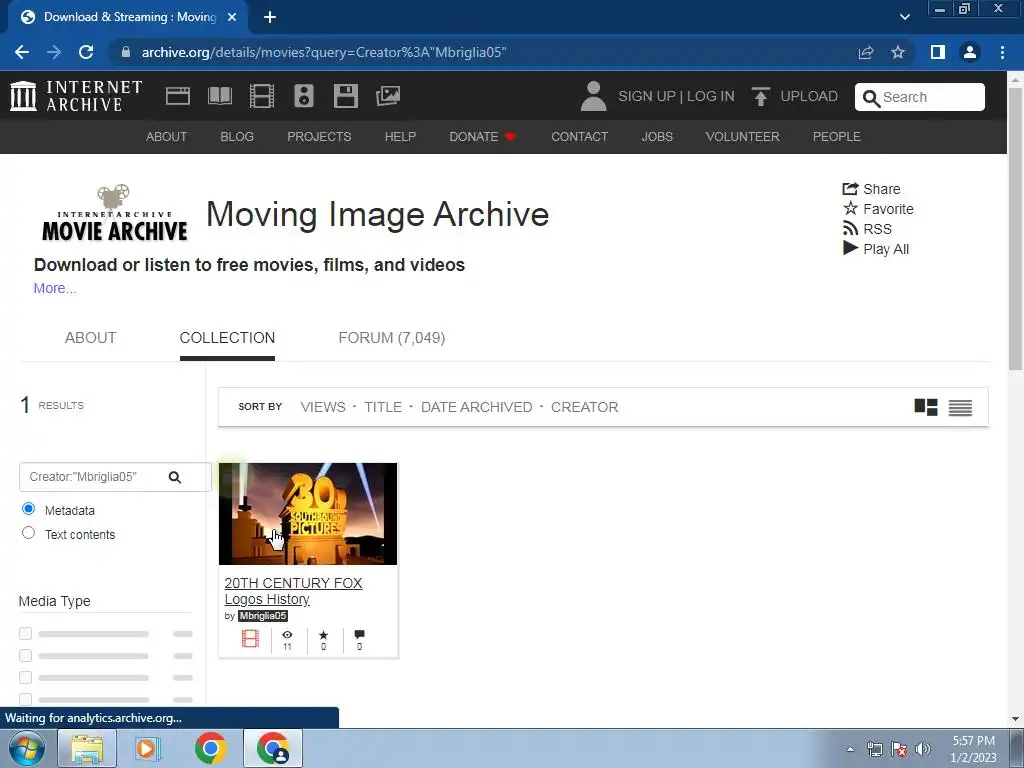Open a new browser tab
The height and width of the screenshot is (768, 1024).
[x=270, y=17]
